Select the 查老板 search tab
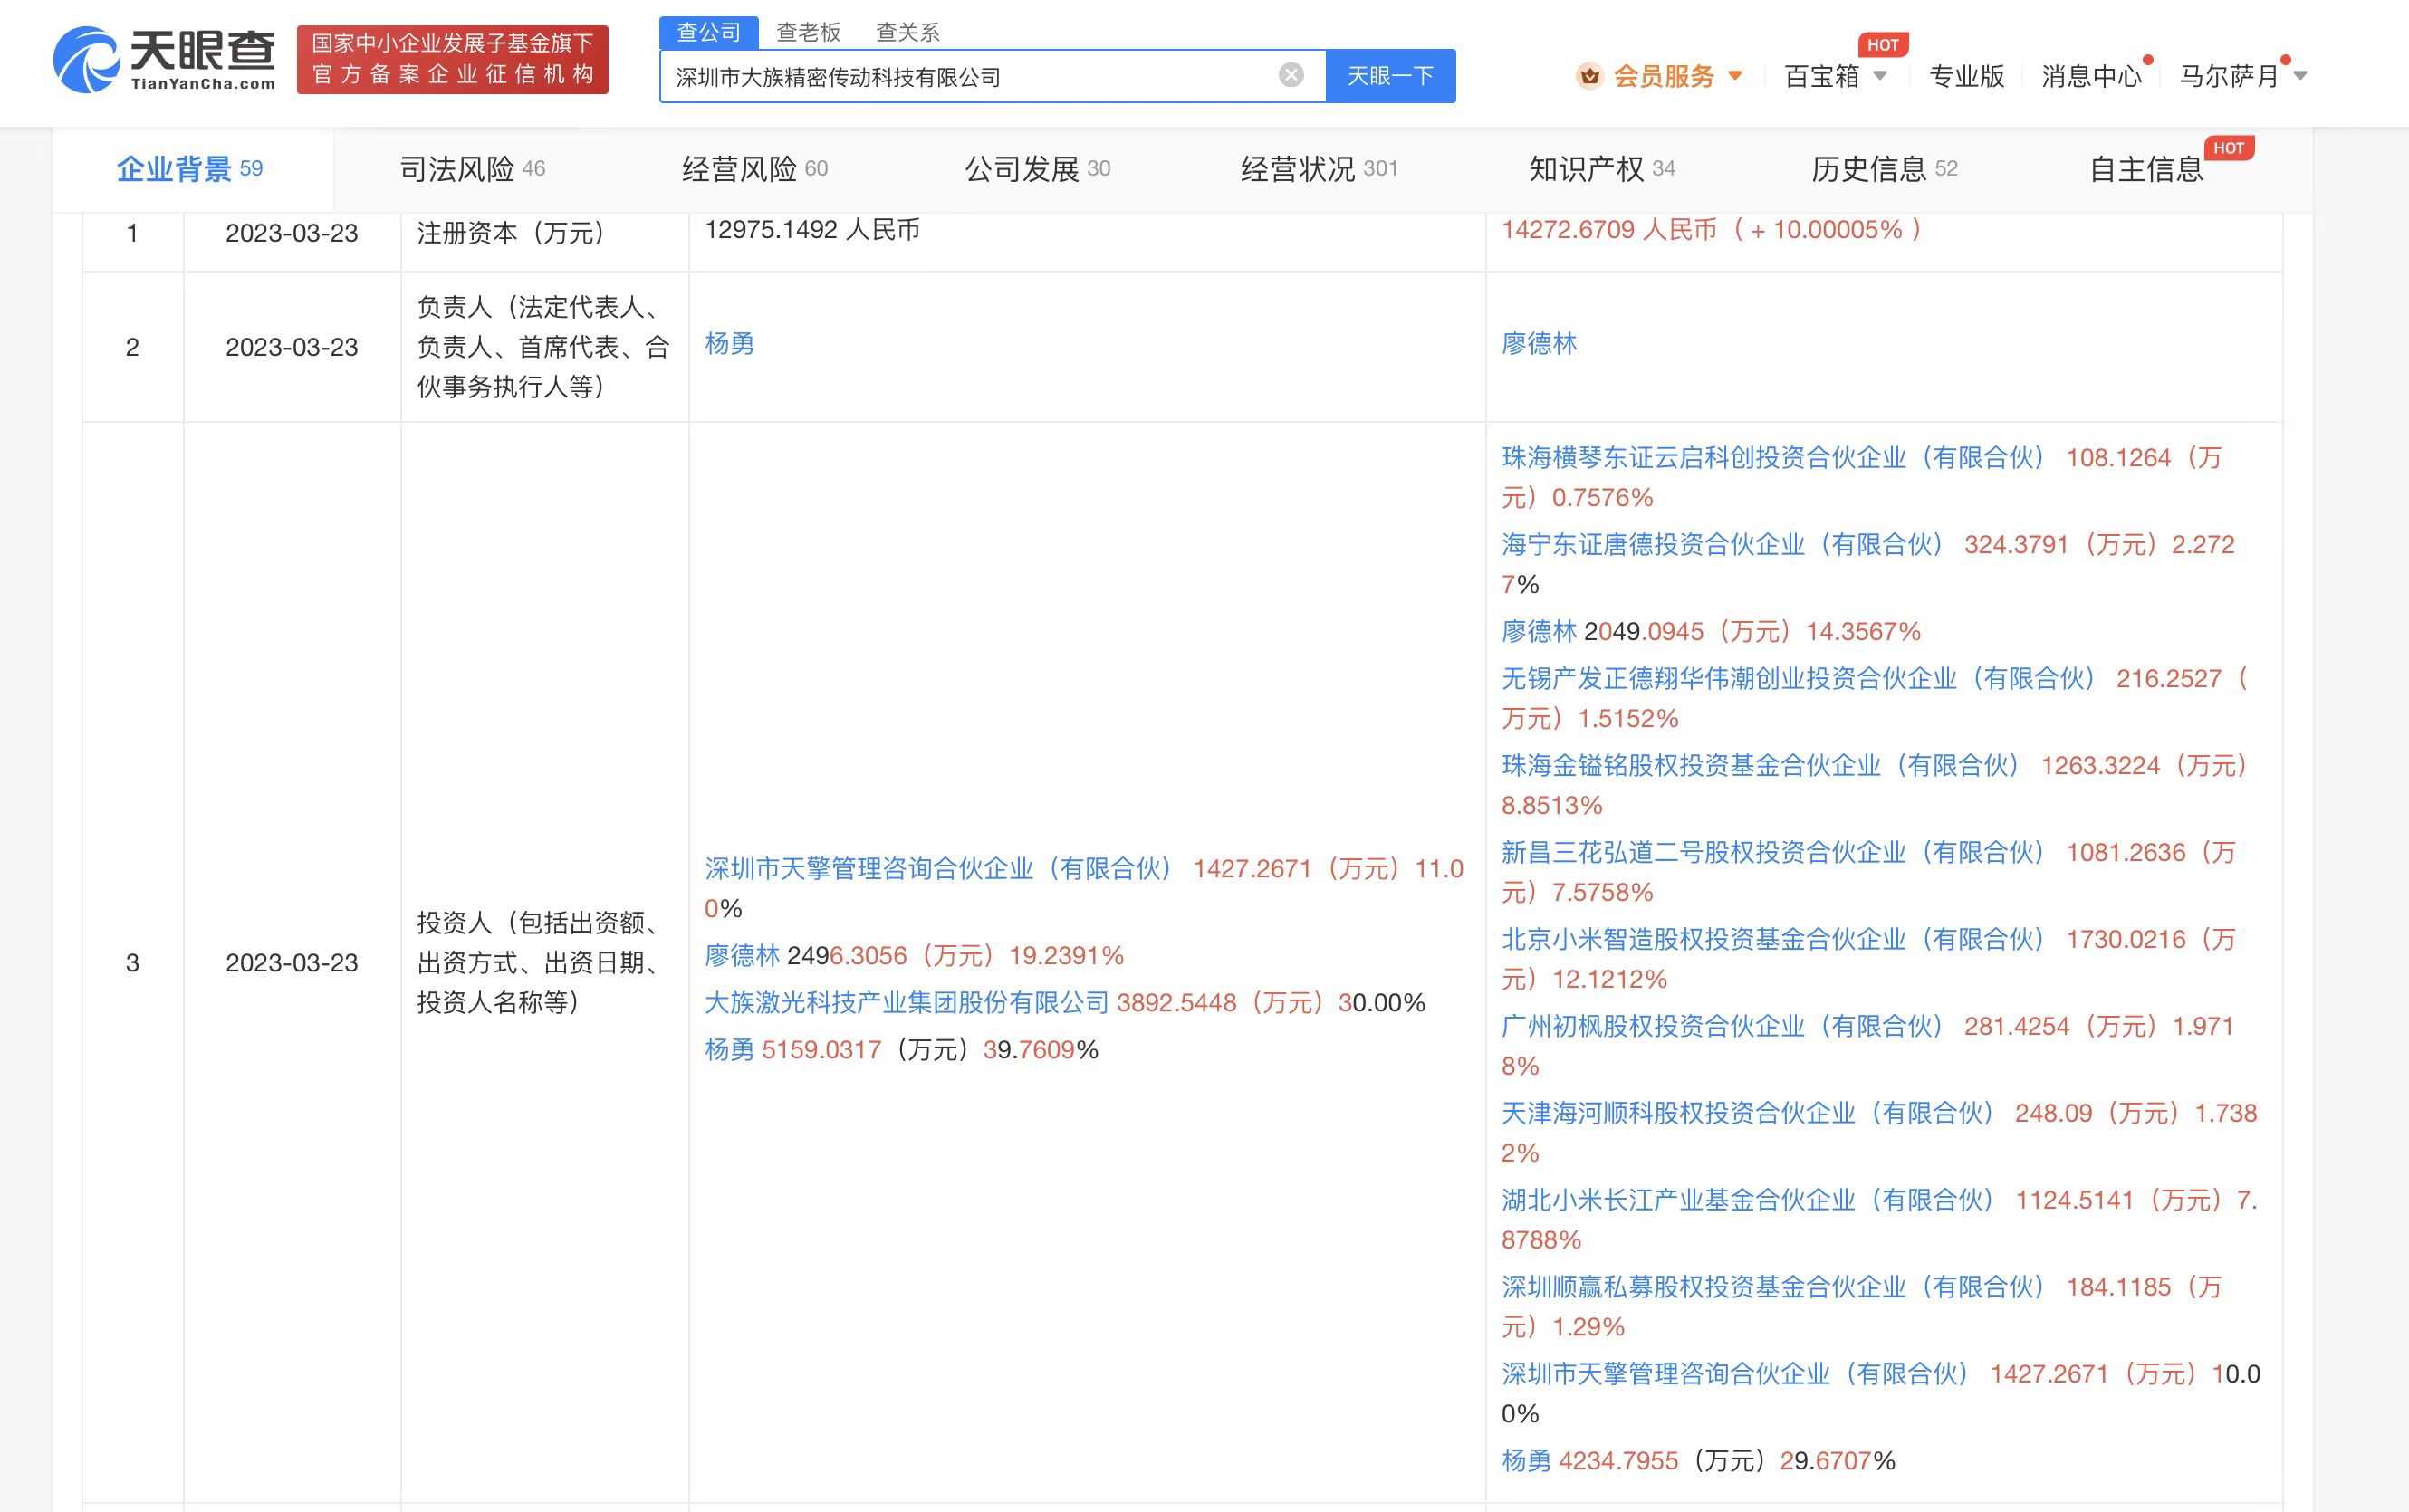2409x1512 pixels. (808, 32)
